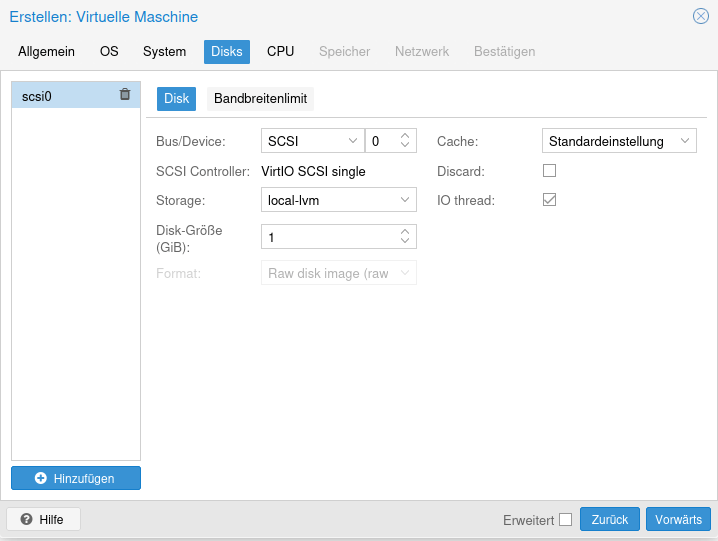The width and height of the screenshot is (718, 541).
Task: Open Hilfe help documentation
Action: (43, 519)
